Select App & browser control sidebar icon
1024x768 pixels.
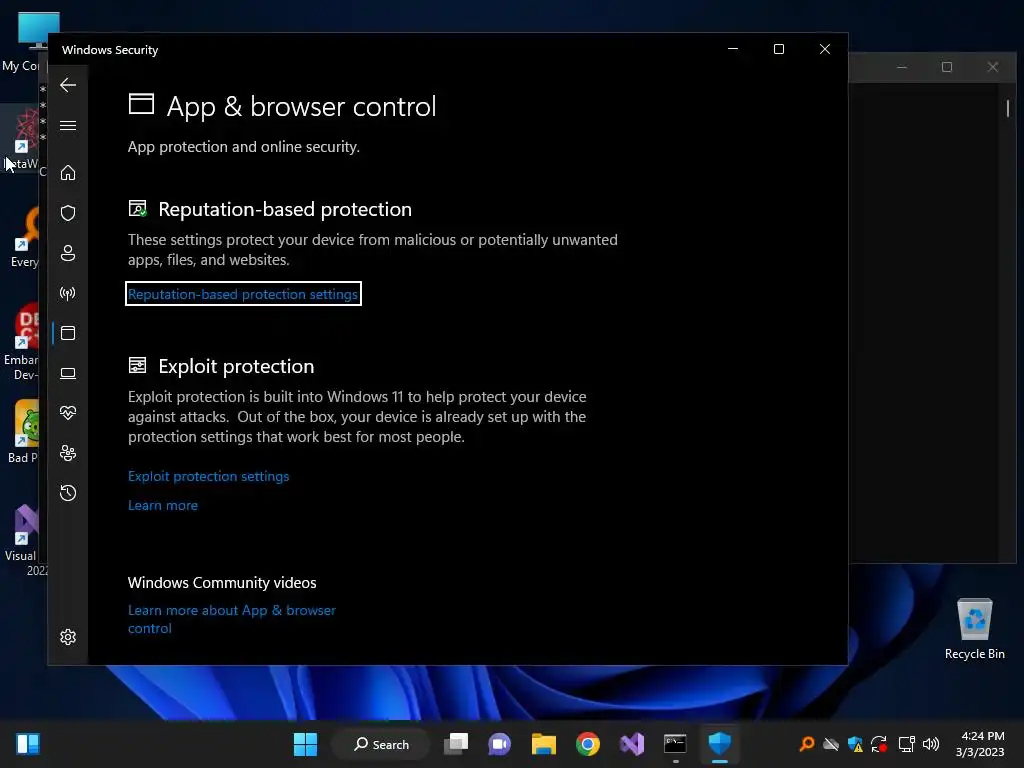click(68, 333)
